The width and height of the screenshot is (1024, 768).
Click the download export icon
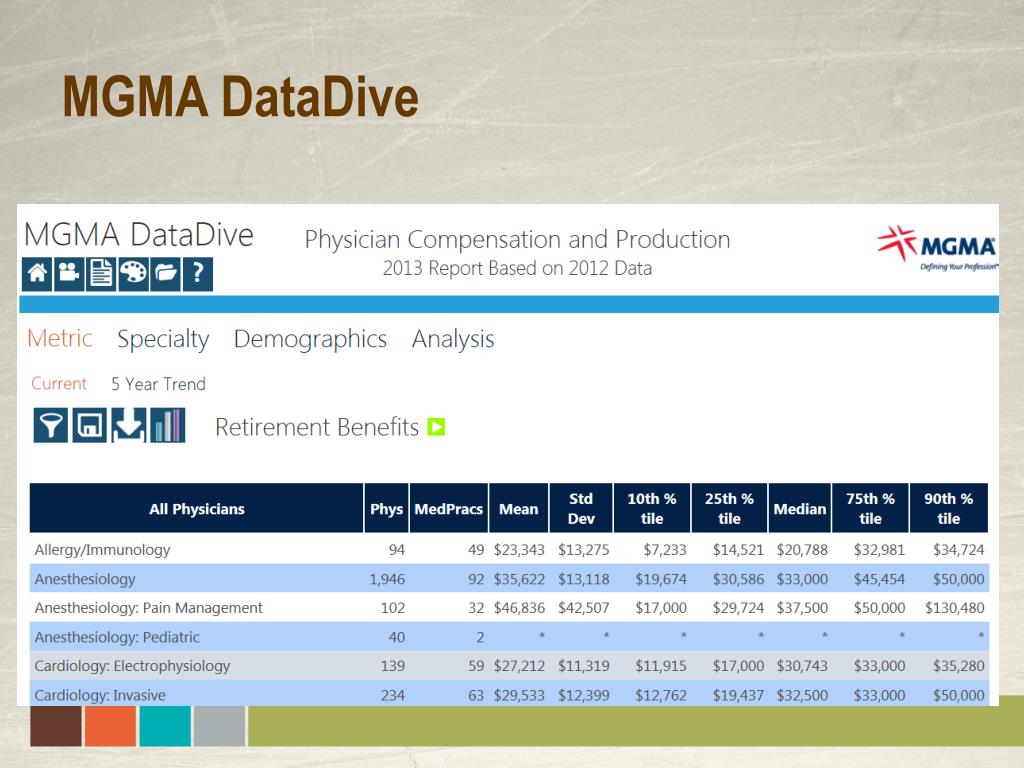129,425
